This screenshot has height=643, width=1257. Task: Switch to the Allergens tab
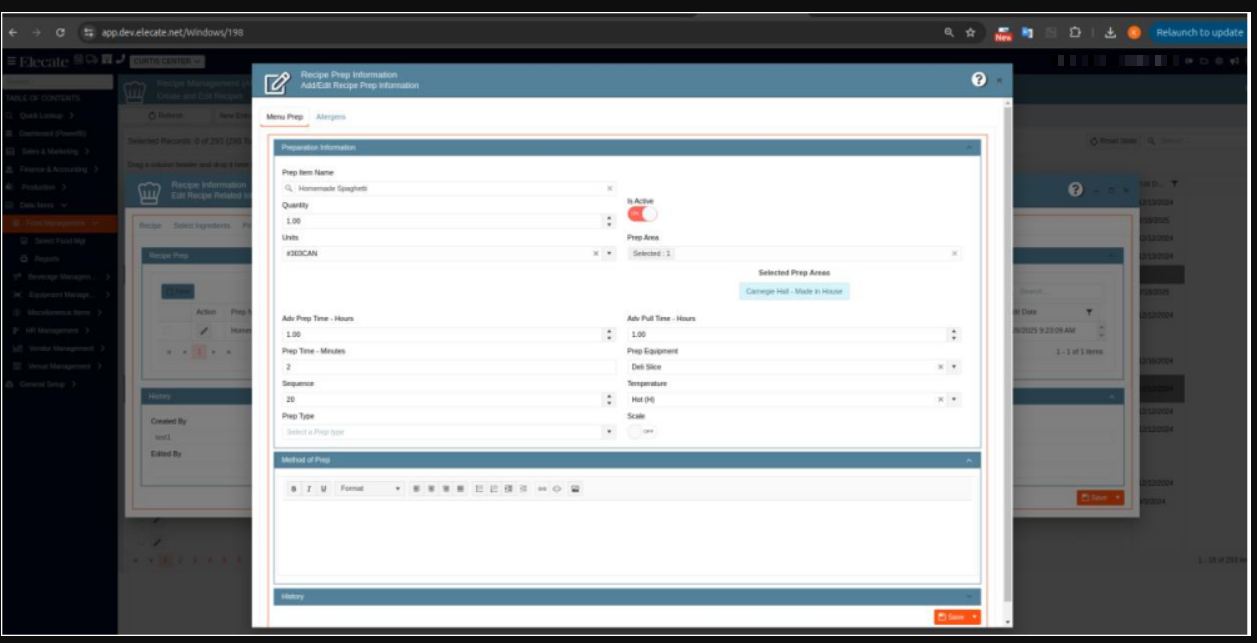point(331,117)
